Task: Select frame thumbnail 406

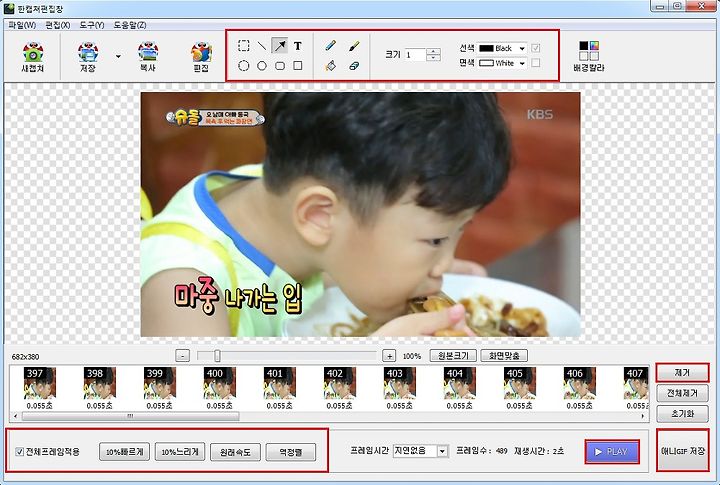Action: point(579,383)
